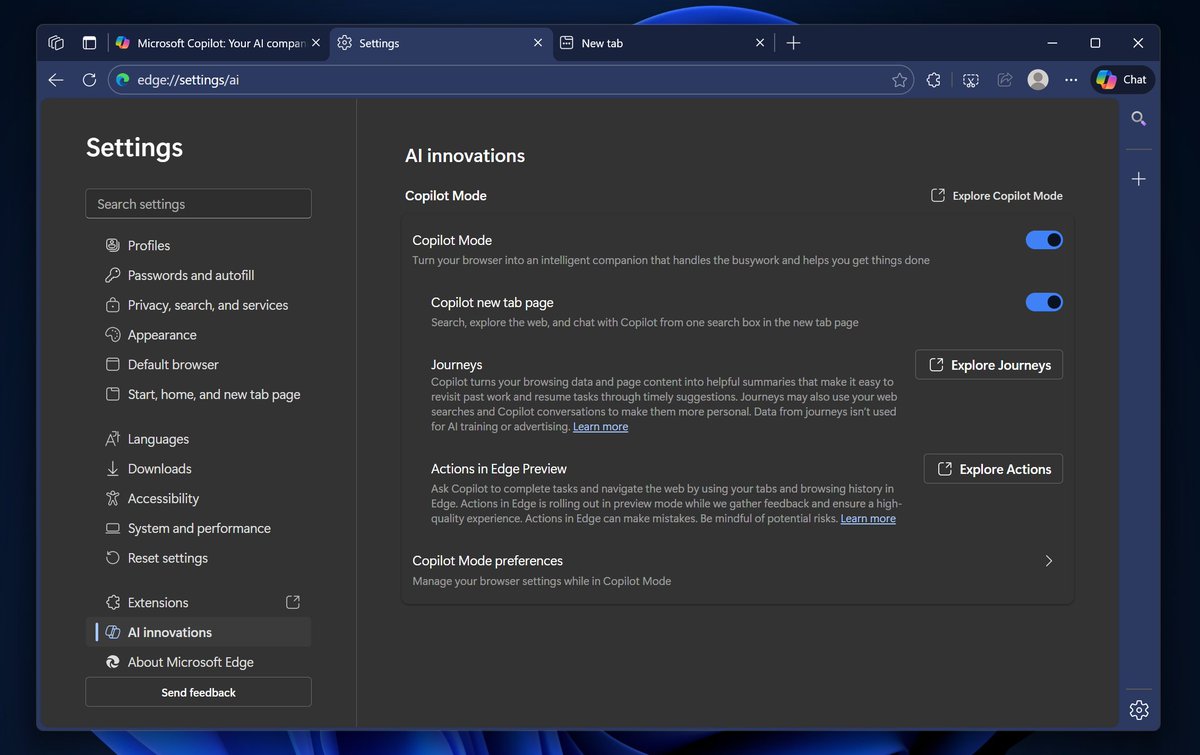Expand Copilot Mode preferences chevron
Screen dimensions: 1200x755
[x=1048, y=561]
